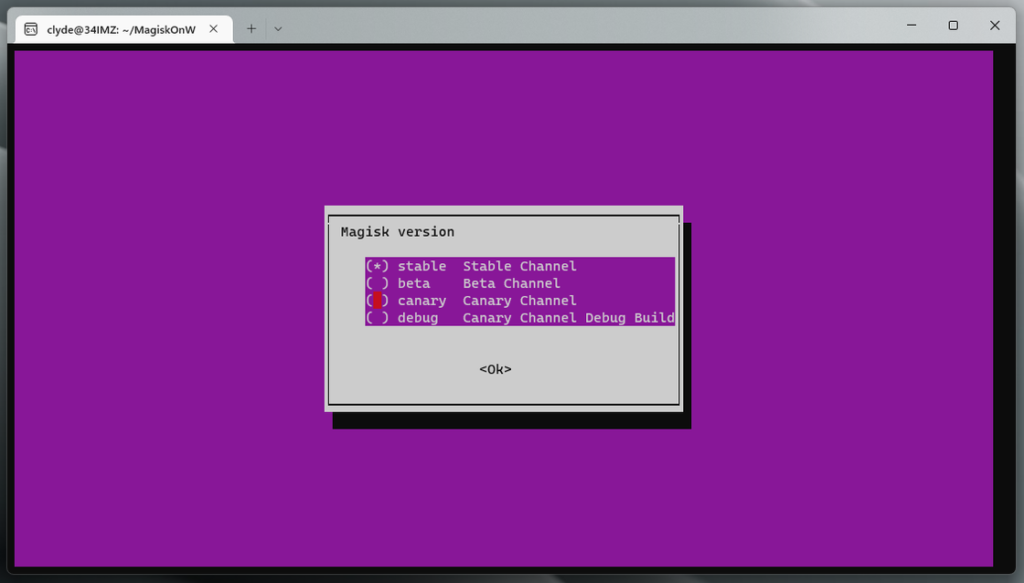Click the 'beta' tag label
Image resolution: width=1024 pixels, height=583 pixels.
coord(413,283)
